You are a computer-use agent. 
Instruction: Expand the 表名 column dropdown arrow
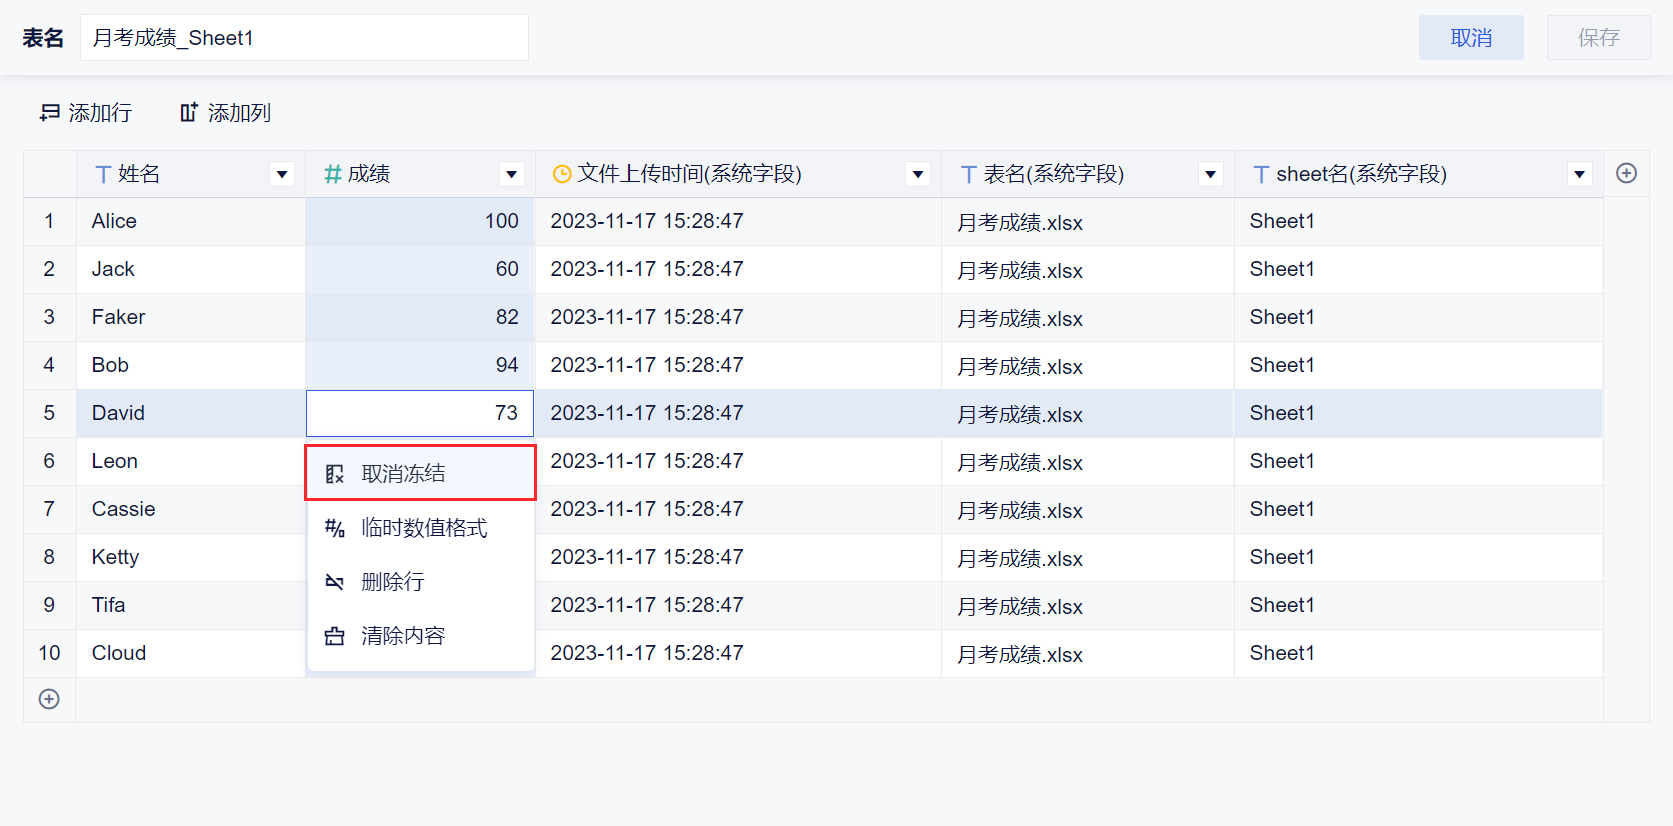click(1210, 174)
